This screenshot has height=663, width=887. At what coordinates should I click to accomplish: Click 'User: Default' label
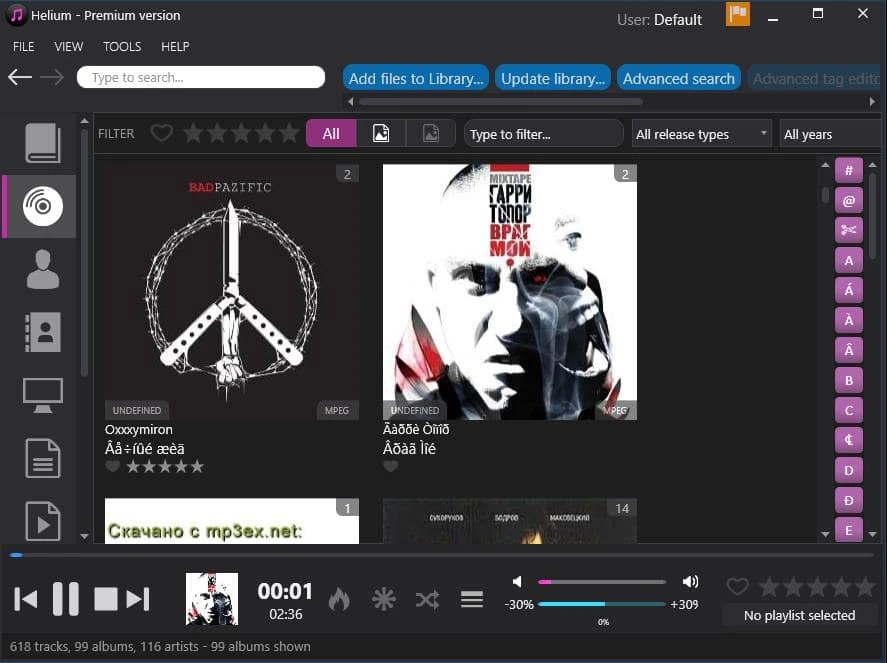click(x=659, y=20)
